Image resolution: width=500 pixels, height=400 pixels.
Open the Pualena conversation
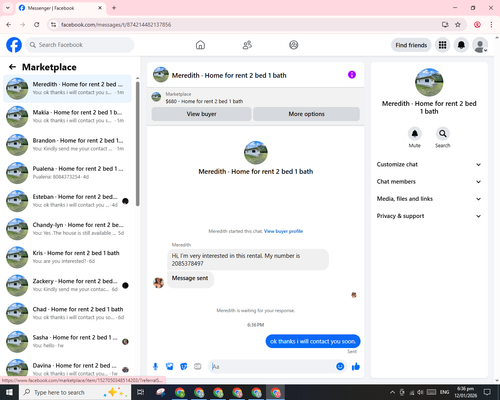click(x=67, y=173)
